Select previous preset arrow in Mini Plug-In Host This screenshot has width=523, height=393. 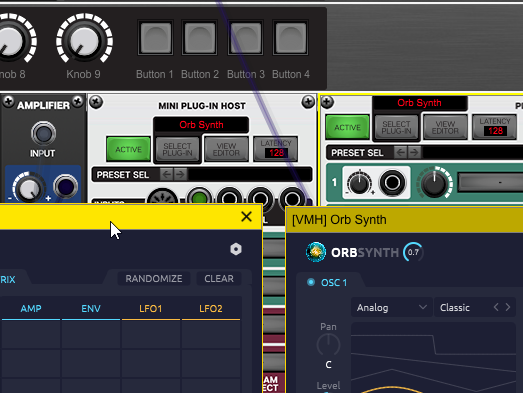166,174
